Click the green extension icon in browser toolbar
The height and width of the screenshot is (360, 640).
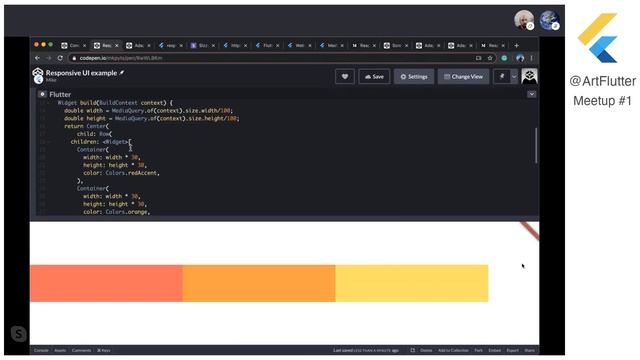pos(504,58)
